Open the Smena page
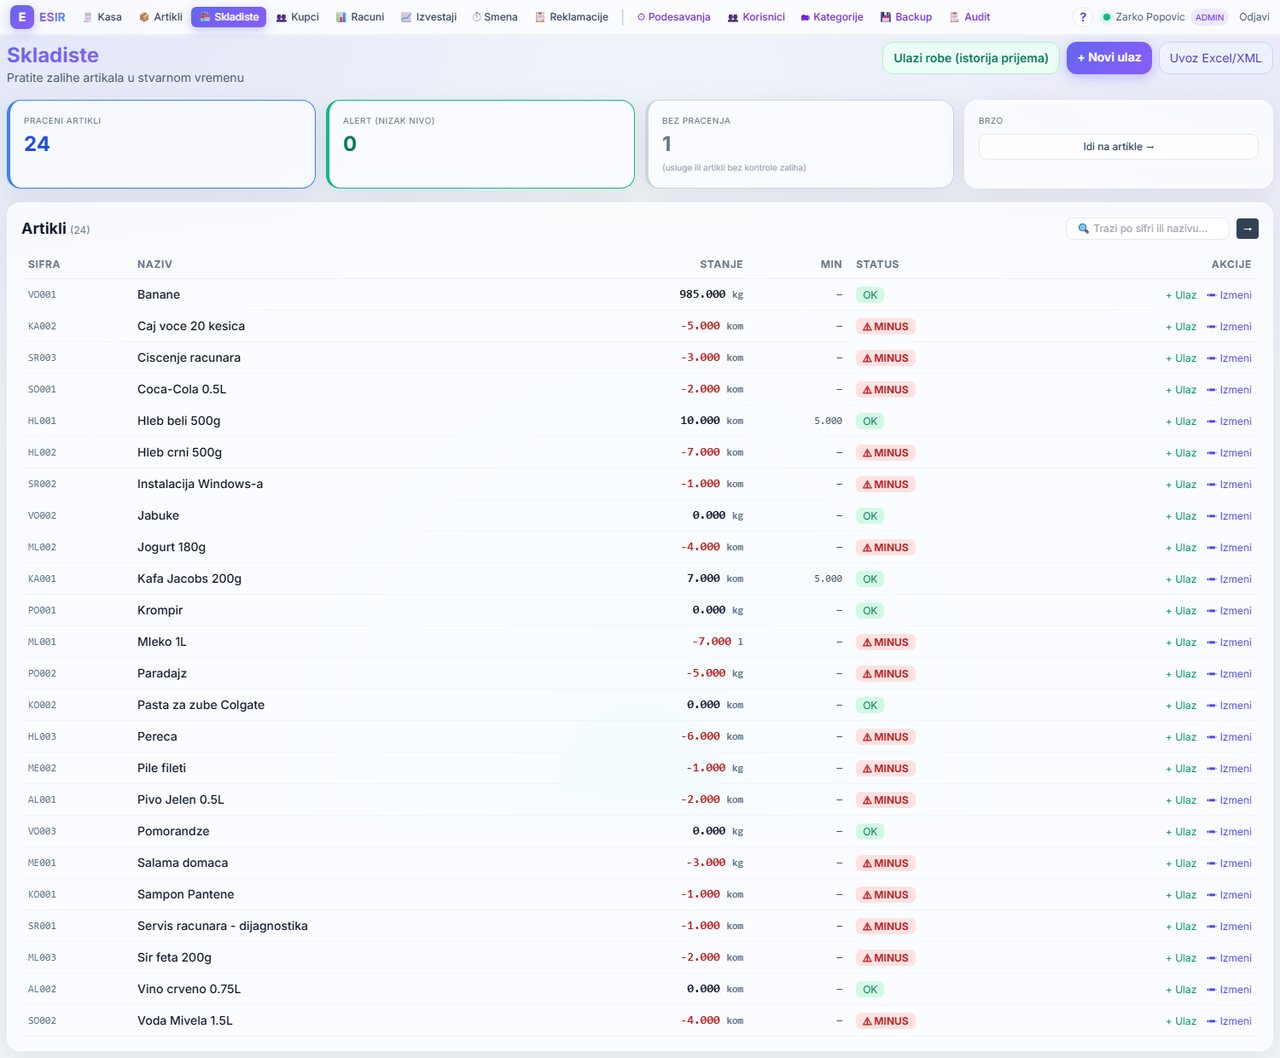This screenshot has width=1280, height=1058. pyautogui.click(x=495, y=17)
